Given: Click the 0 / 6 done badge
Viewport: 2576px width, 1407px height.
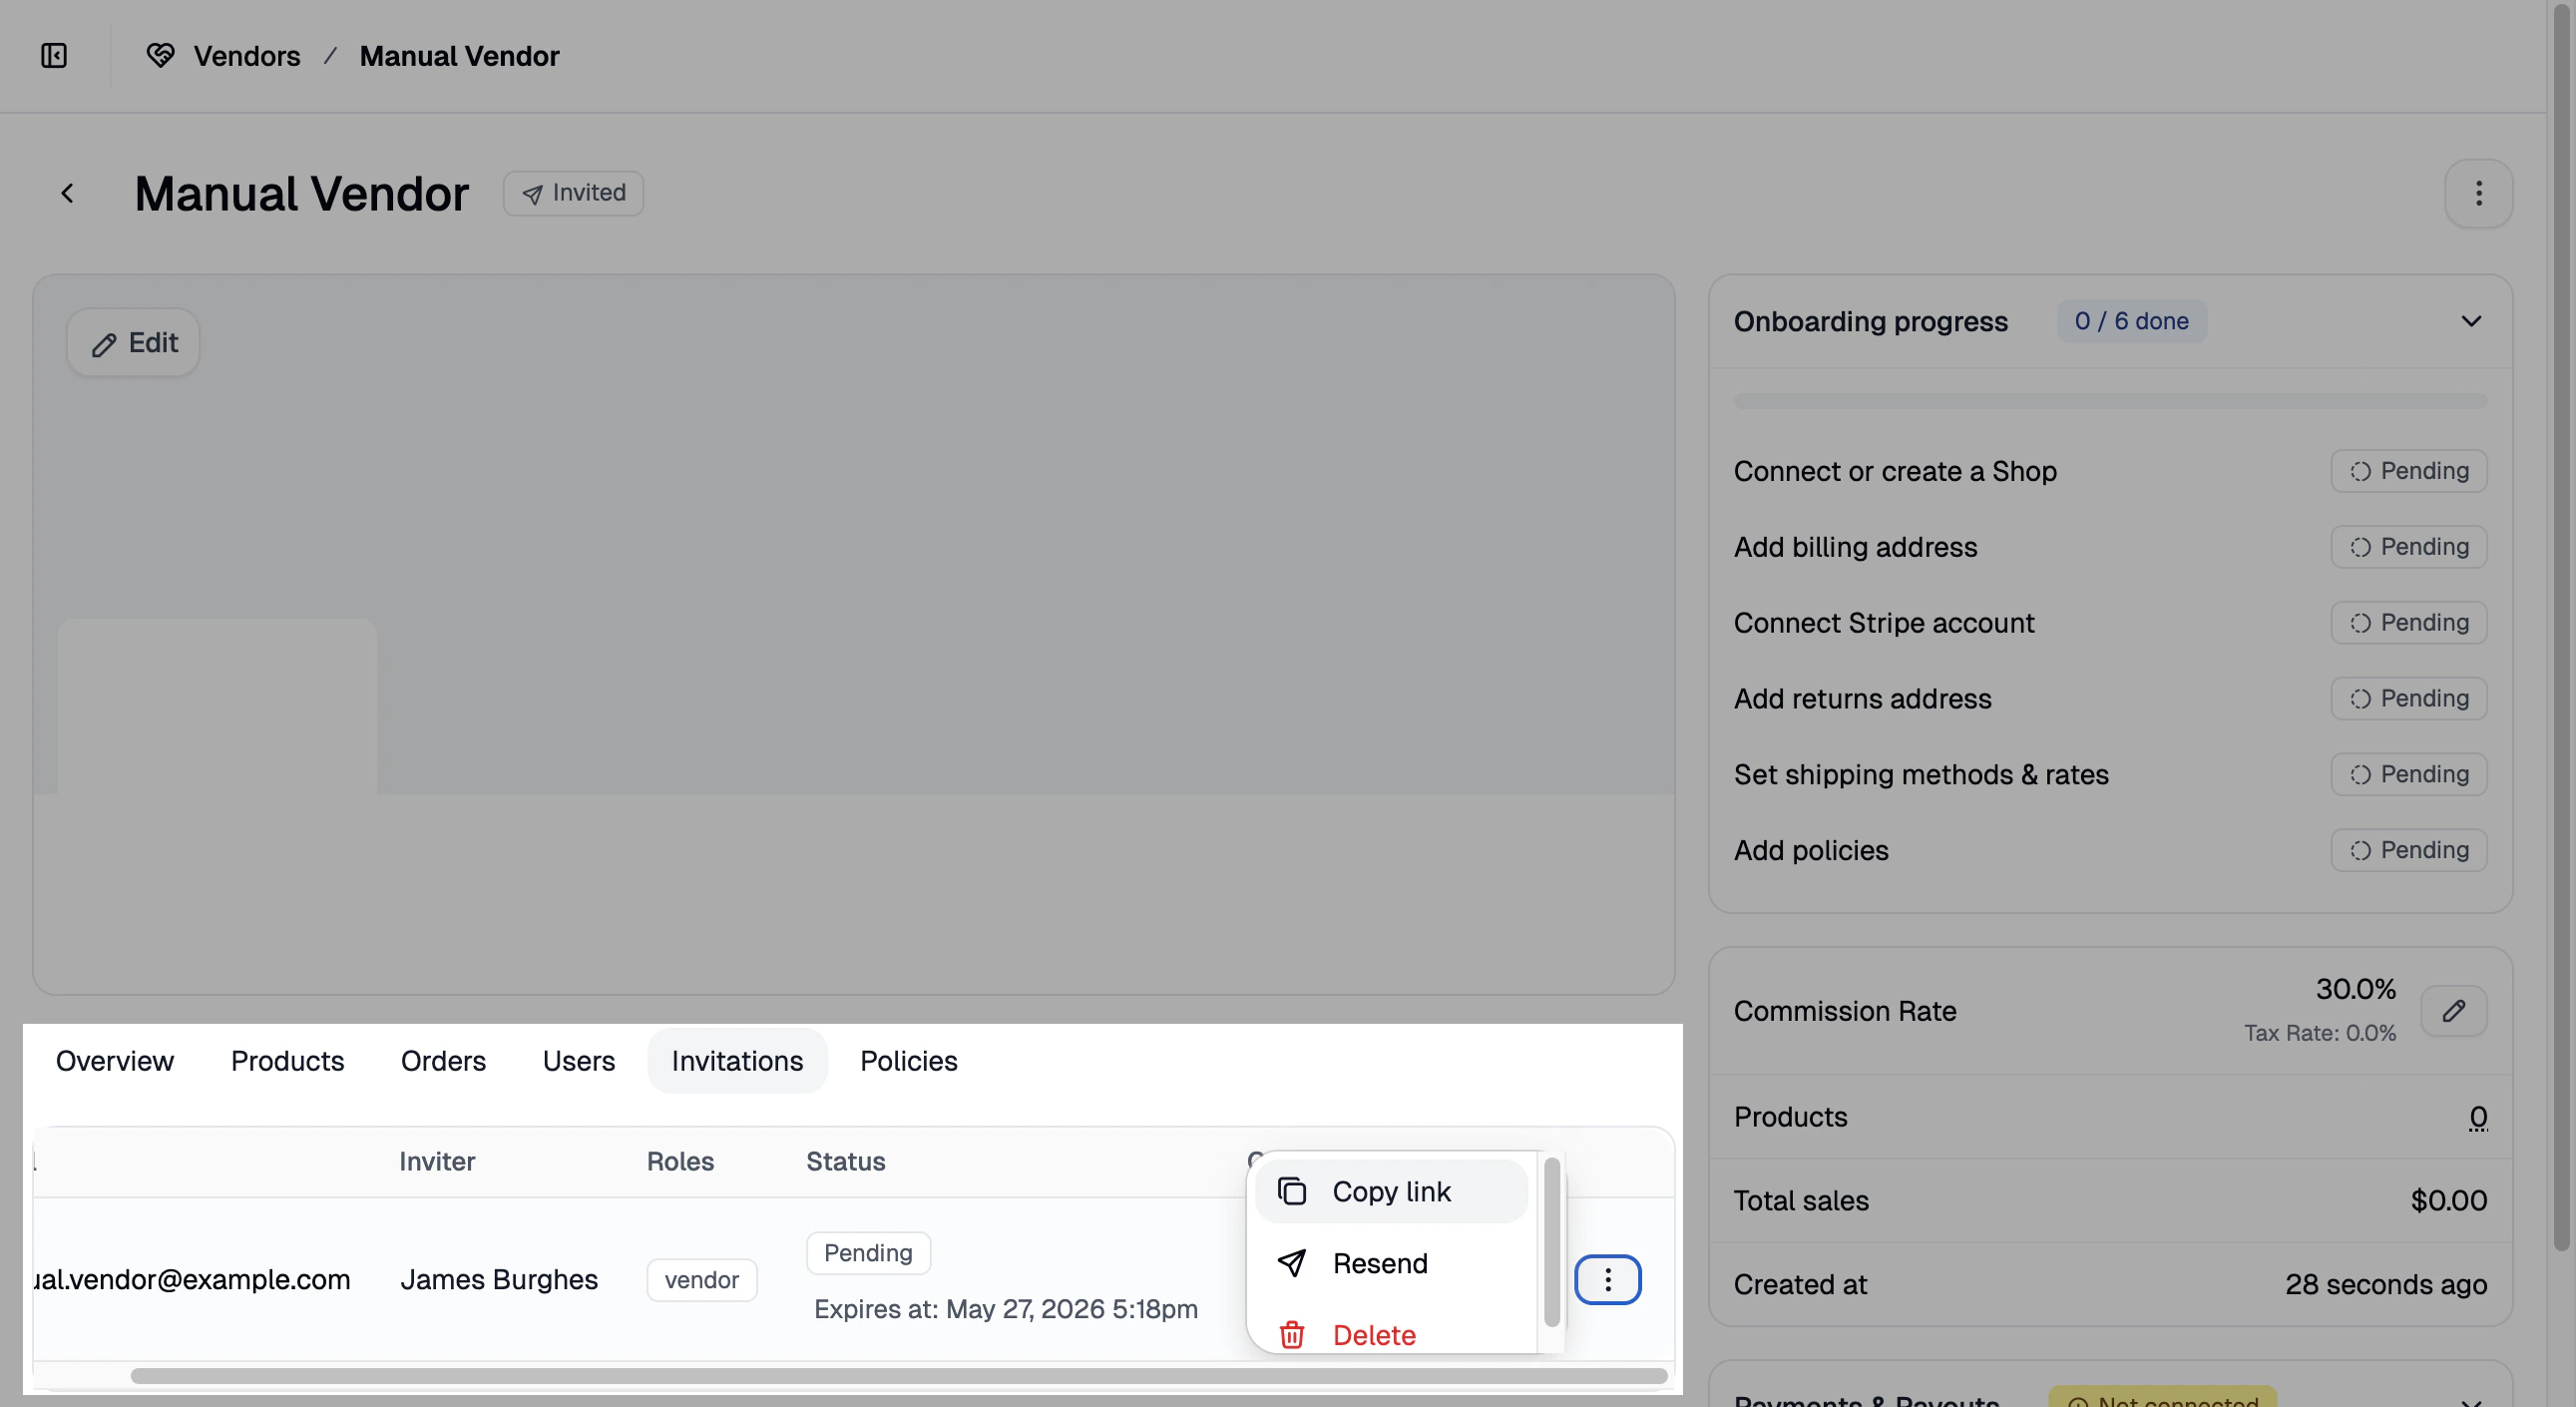Looking at the screenshot, I should (2131, 321).
